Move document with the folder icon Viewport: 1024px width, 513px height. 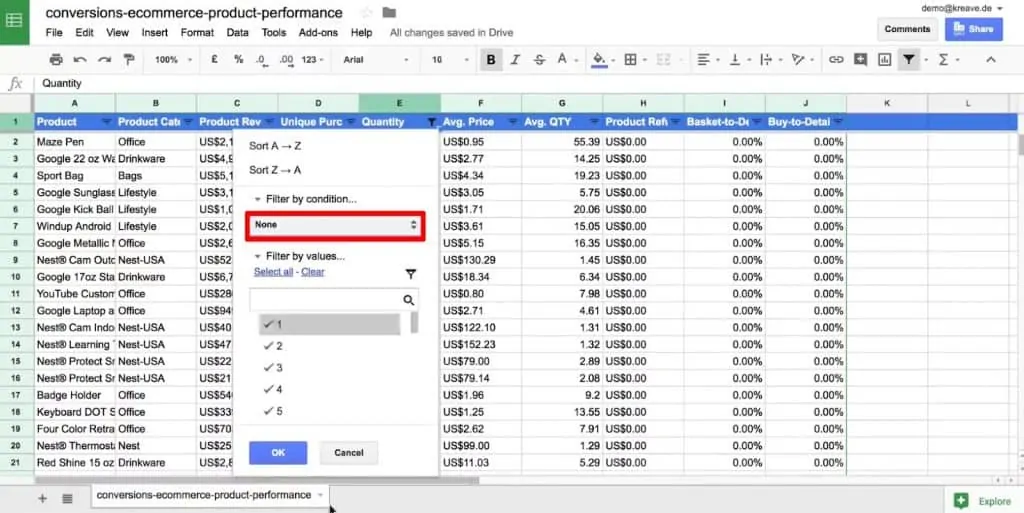[389, 12]
